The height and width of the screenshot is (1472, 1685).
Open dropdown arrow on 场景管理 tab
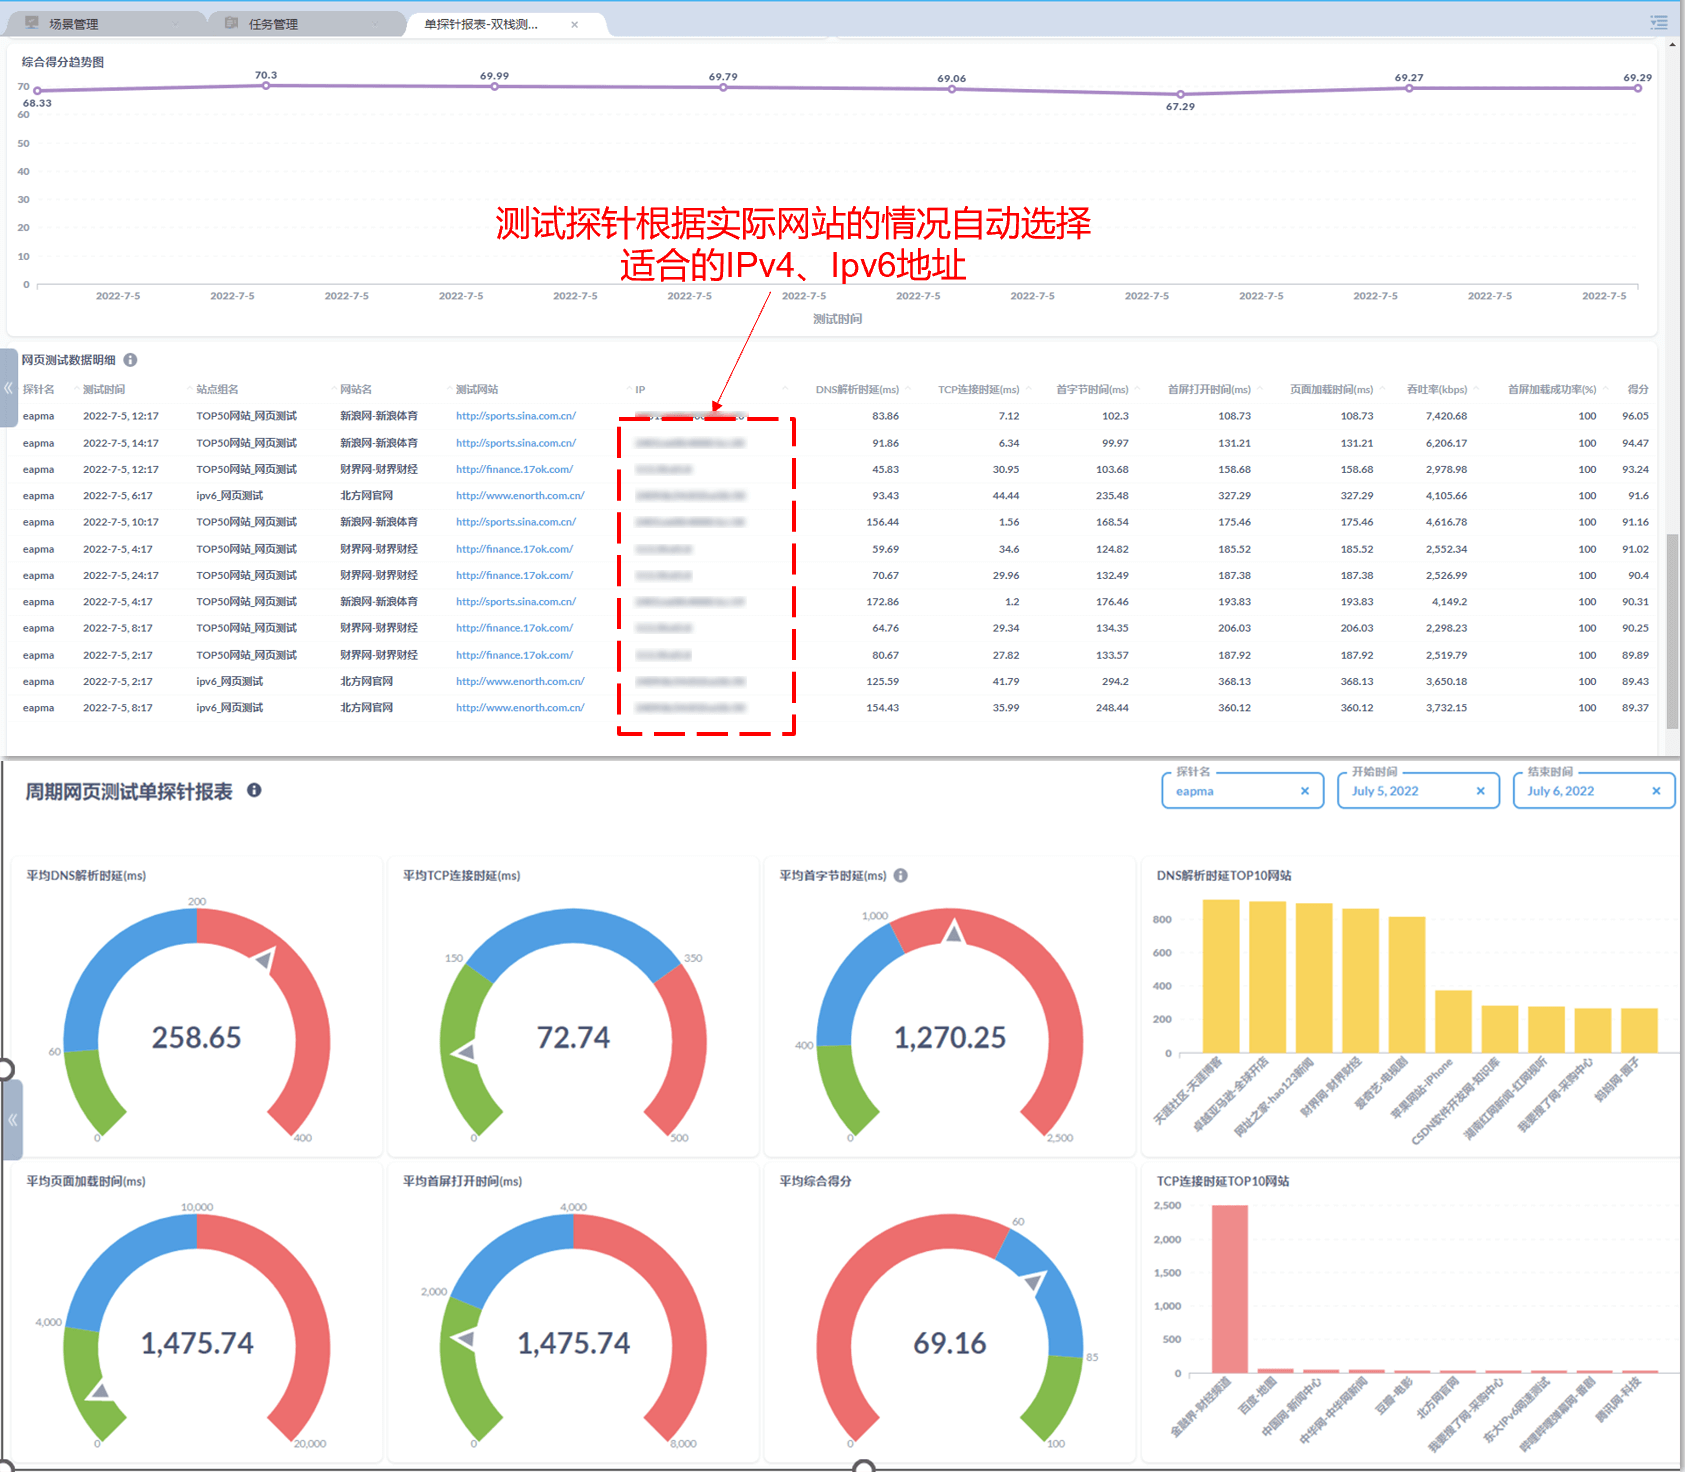pyautogui.click(x=177, y=24)
